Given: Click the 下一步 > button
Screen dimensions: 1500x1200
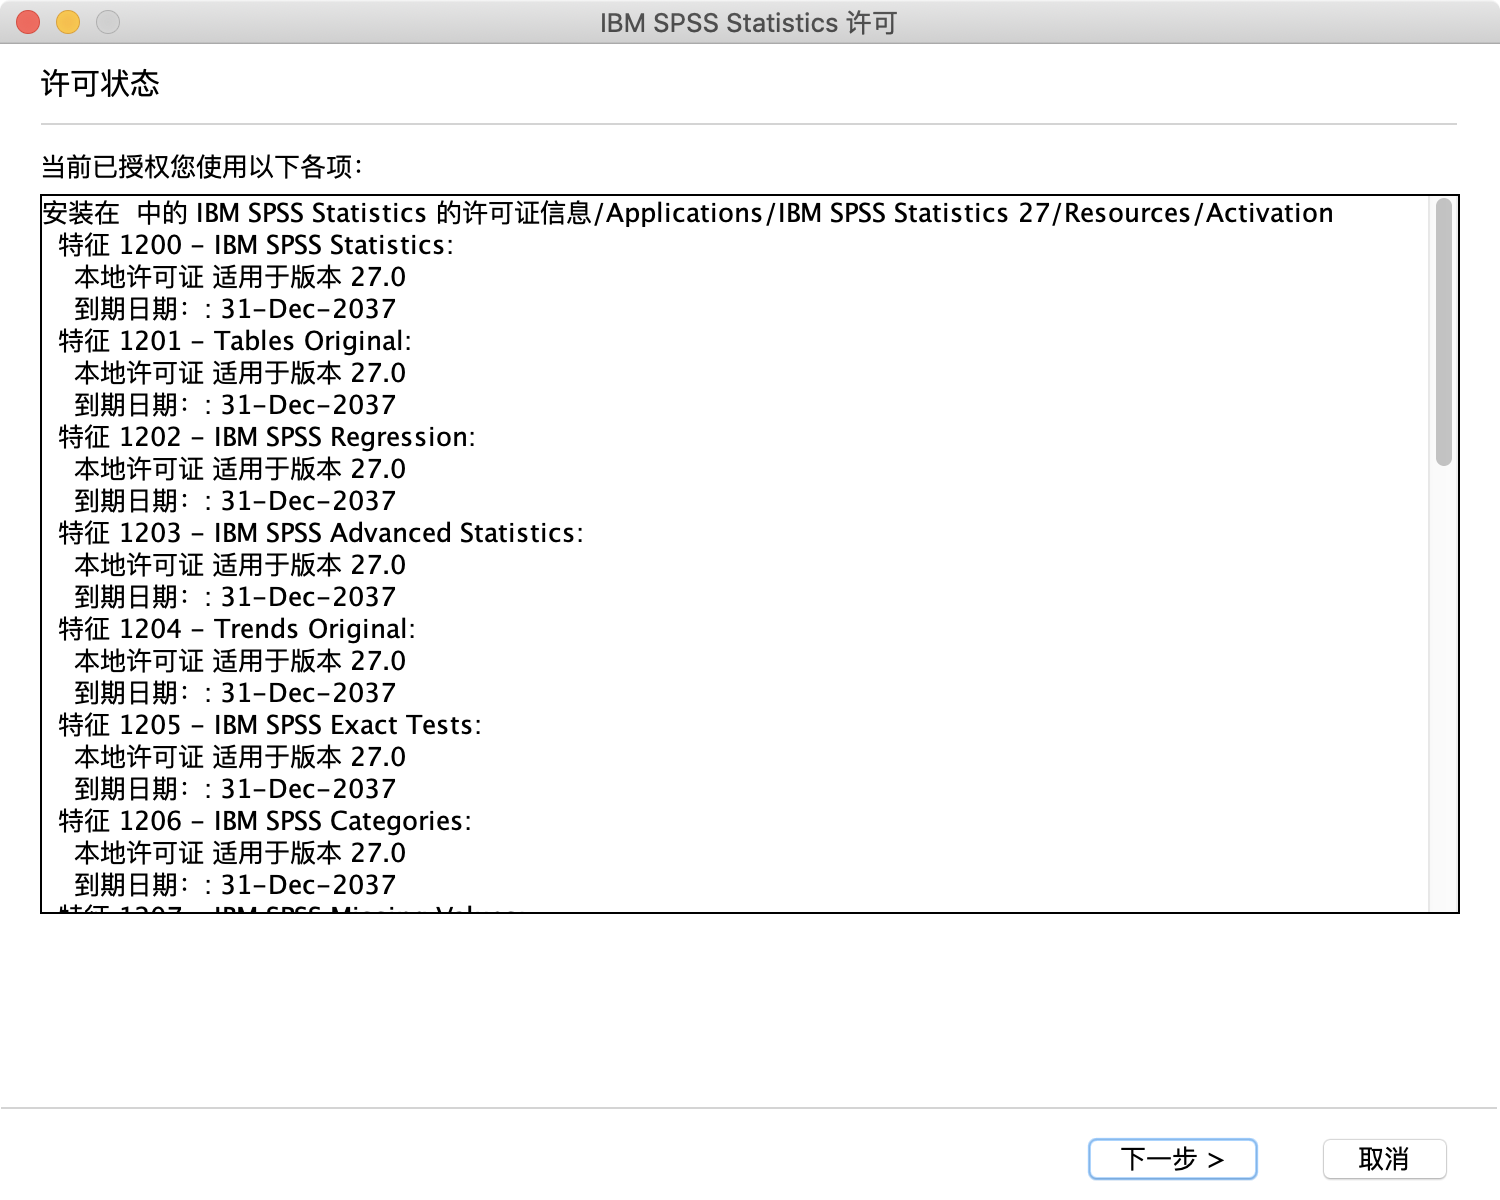Looking at the screenshot, I should [x=1172, y=1159].
